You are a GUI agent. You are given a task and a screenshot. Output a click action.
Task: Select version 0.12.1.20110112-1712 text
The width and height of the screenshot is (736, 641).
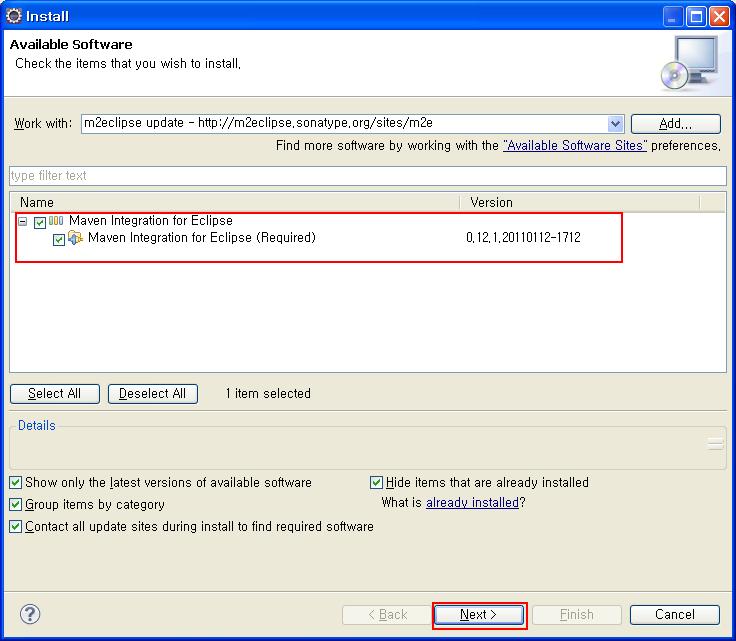pos(523,237)
